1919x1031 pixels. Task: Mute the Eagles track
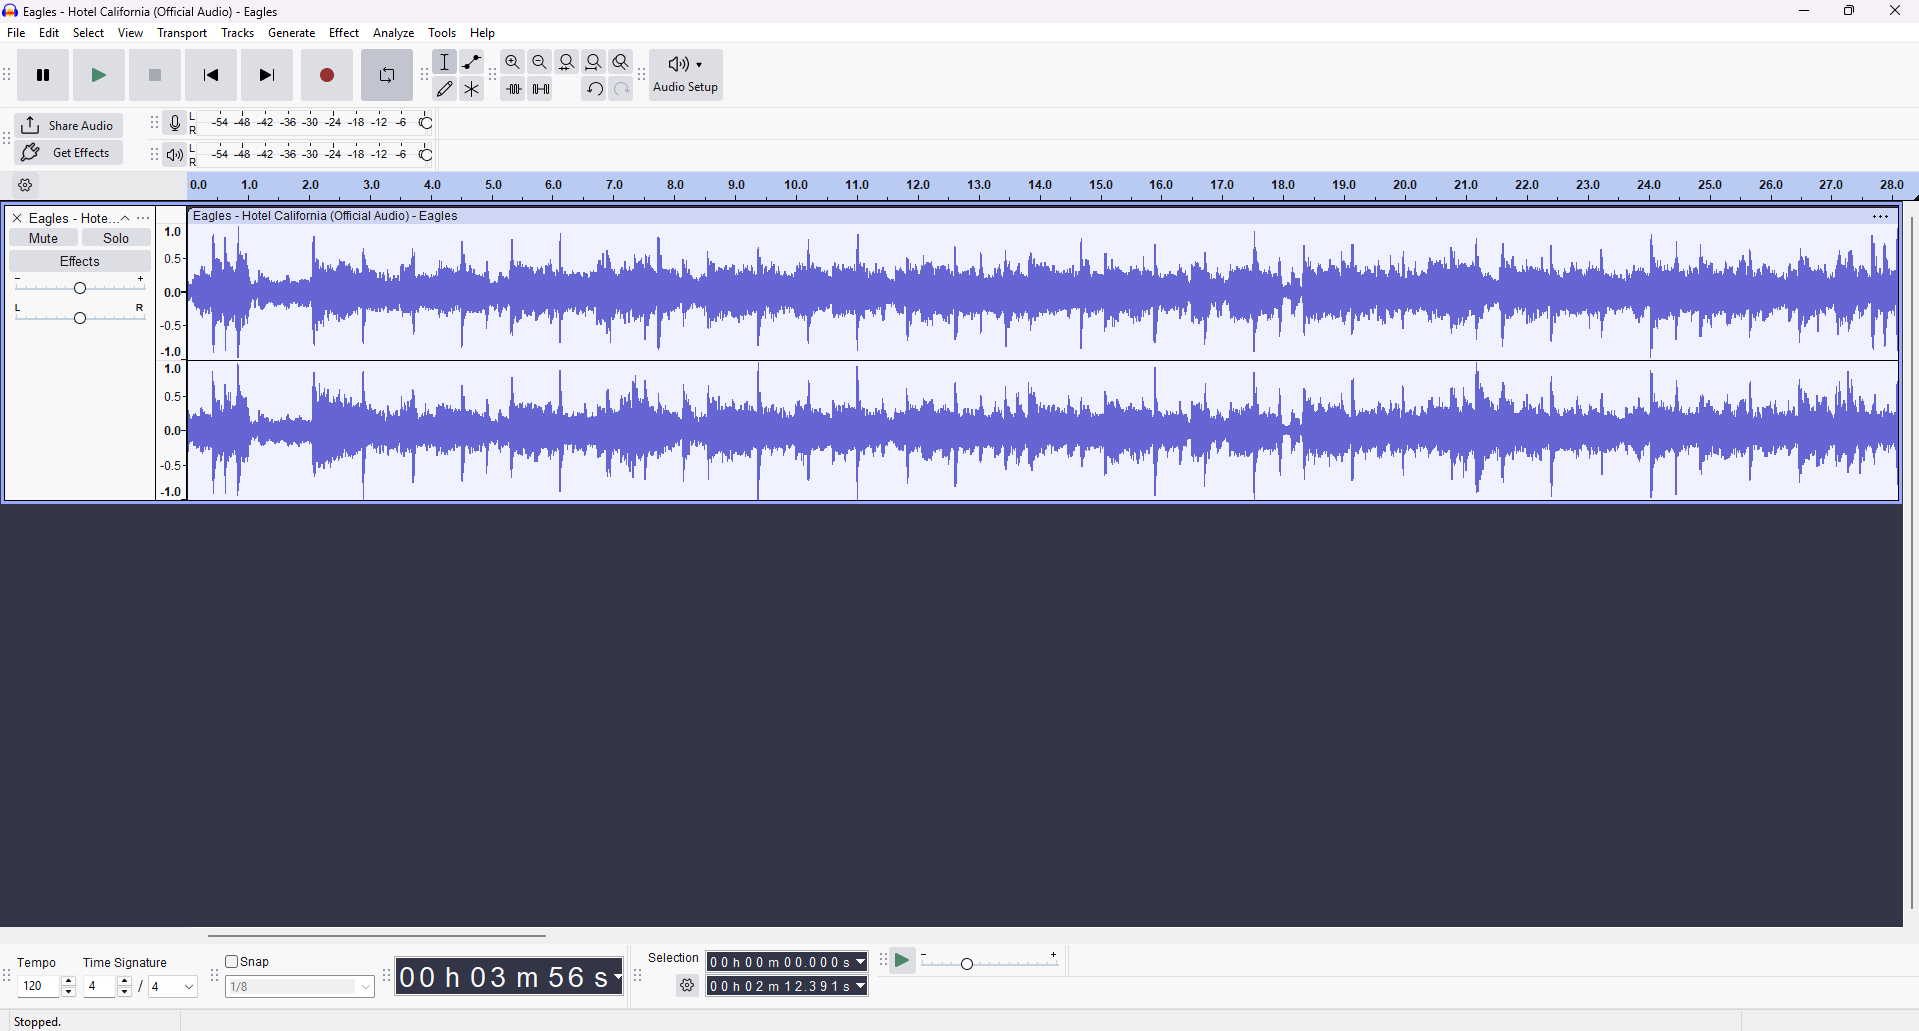[x=43, y=238]
